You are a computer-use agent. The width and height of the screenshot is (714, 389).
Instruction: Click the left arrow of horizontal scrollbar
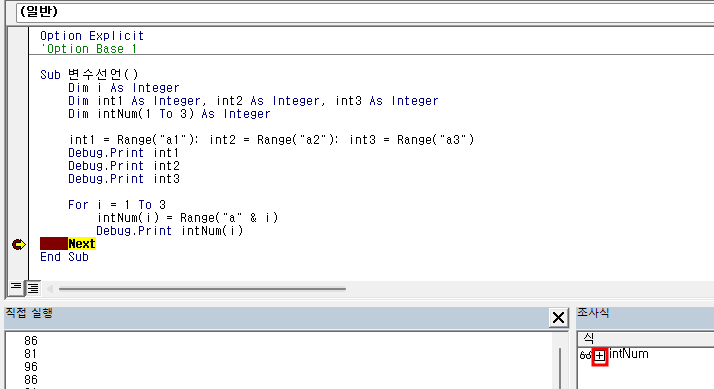pyautogui.click(x=50, y=288)
